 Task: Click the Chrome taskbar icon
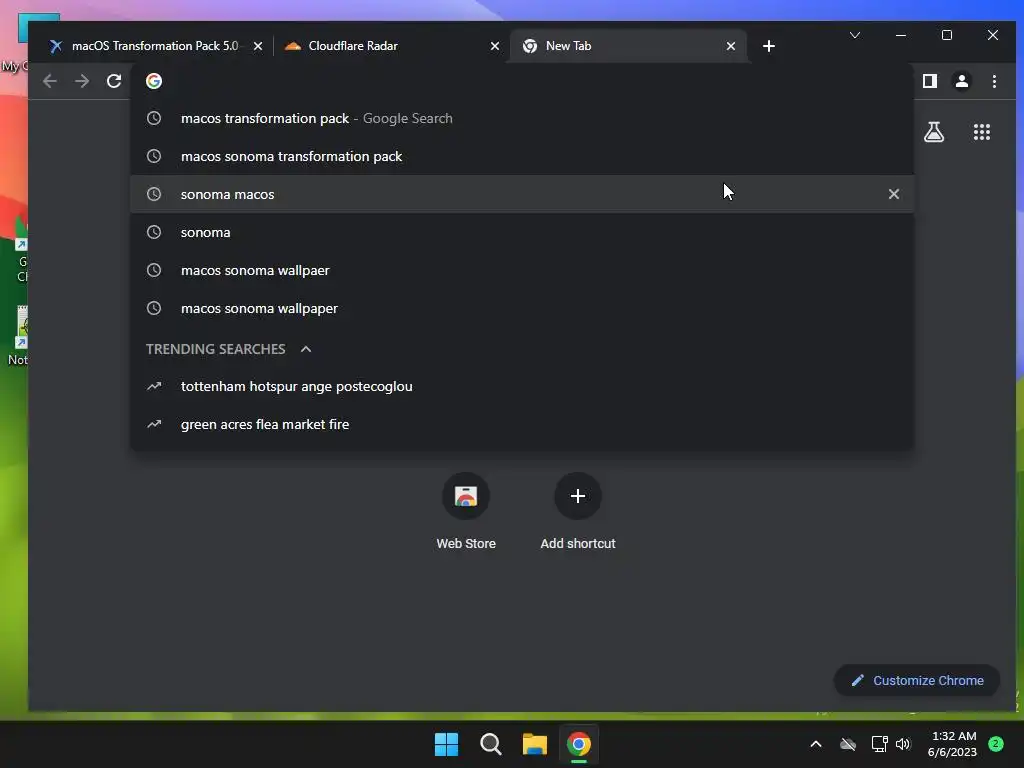click(x=579, y=744)
